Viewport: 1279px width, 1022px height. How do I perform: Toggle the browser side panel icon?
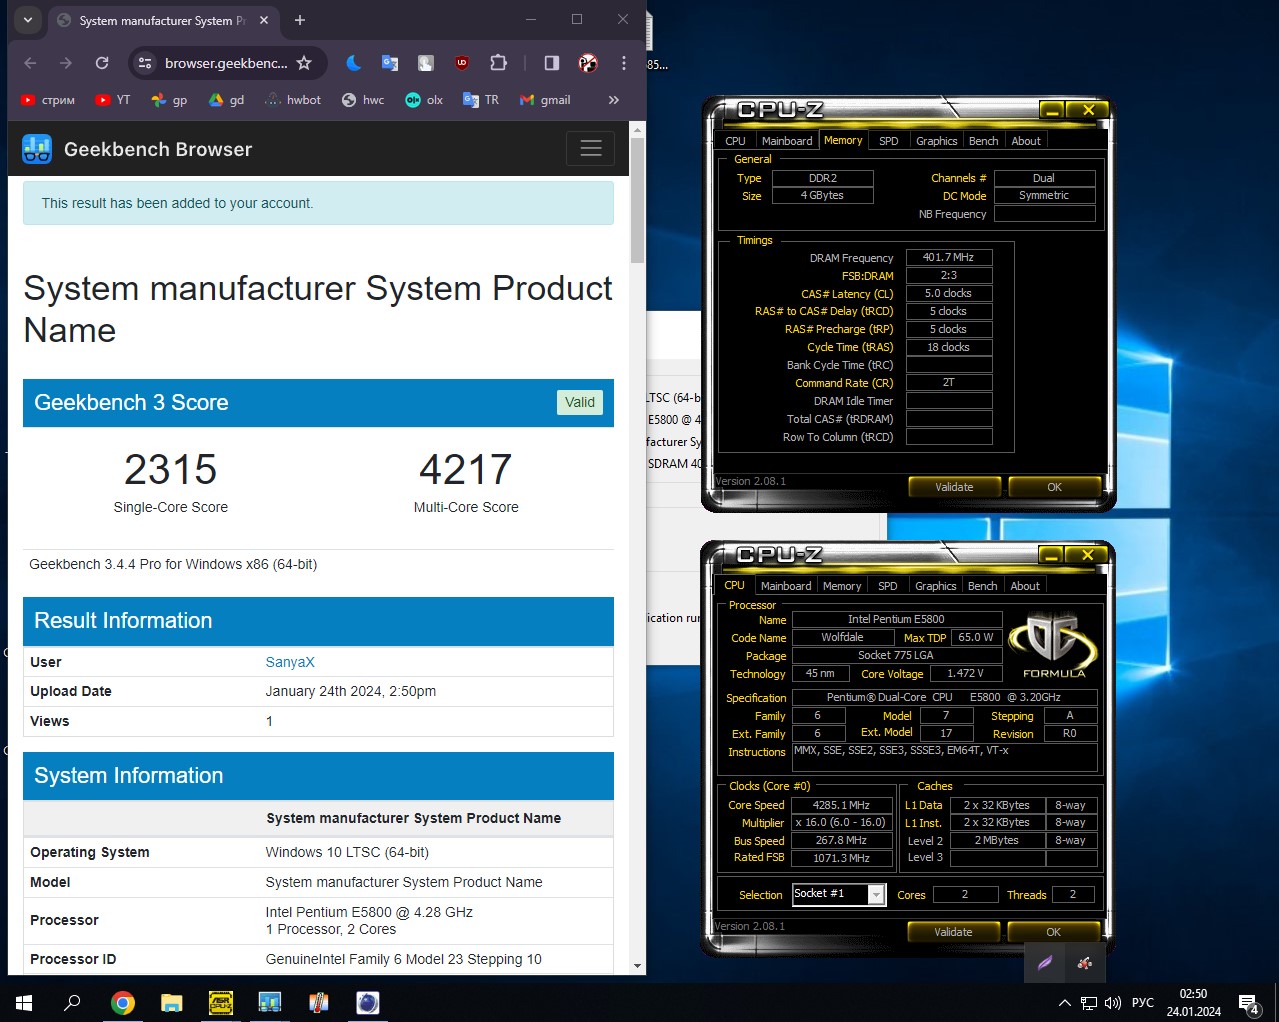pos(552,63)
